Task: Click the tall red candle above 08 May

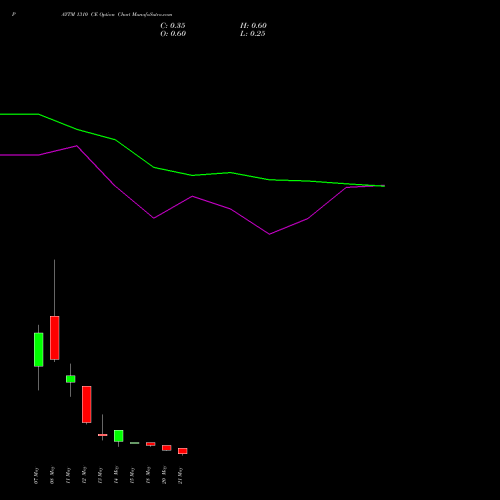Action: coord(55,338)
